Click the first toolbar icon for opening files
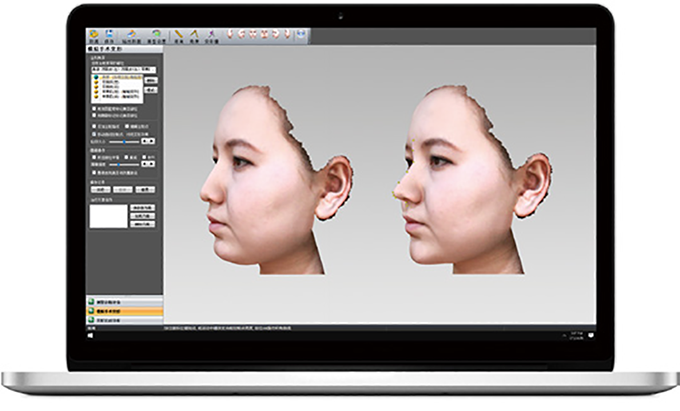Image resolution: width=680 pixels, height=411 pixels. tap(94, 35)
